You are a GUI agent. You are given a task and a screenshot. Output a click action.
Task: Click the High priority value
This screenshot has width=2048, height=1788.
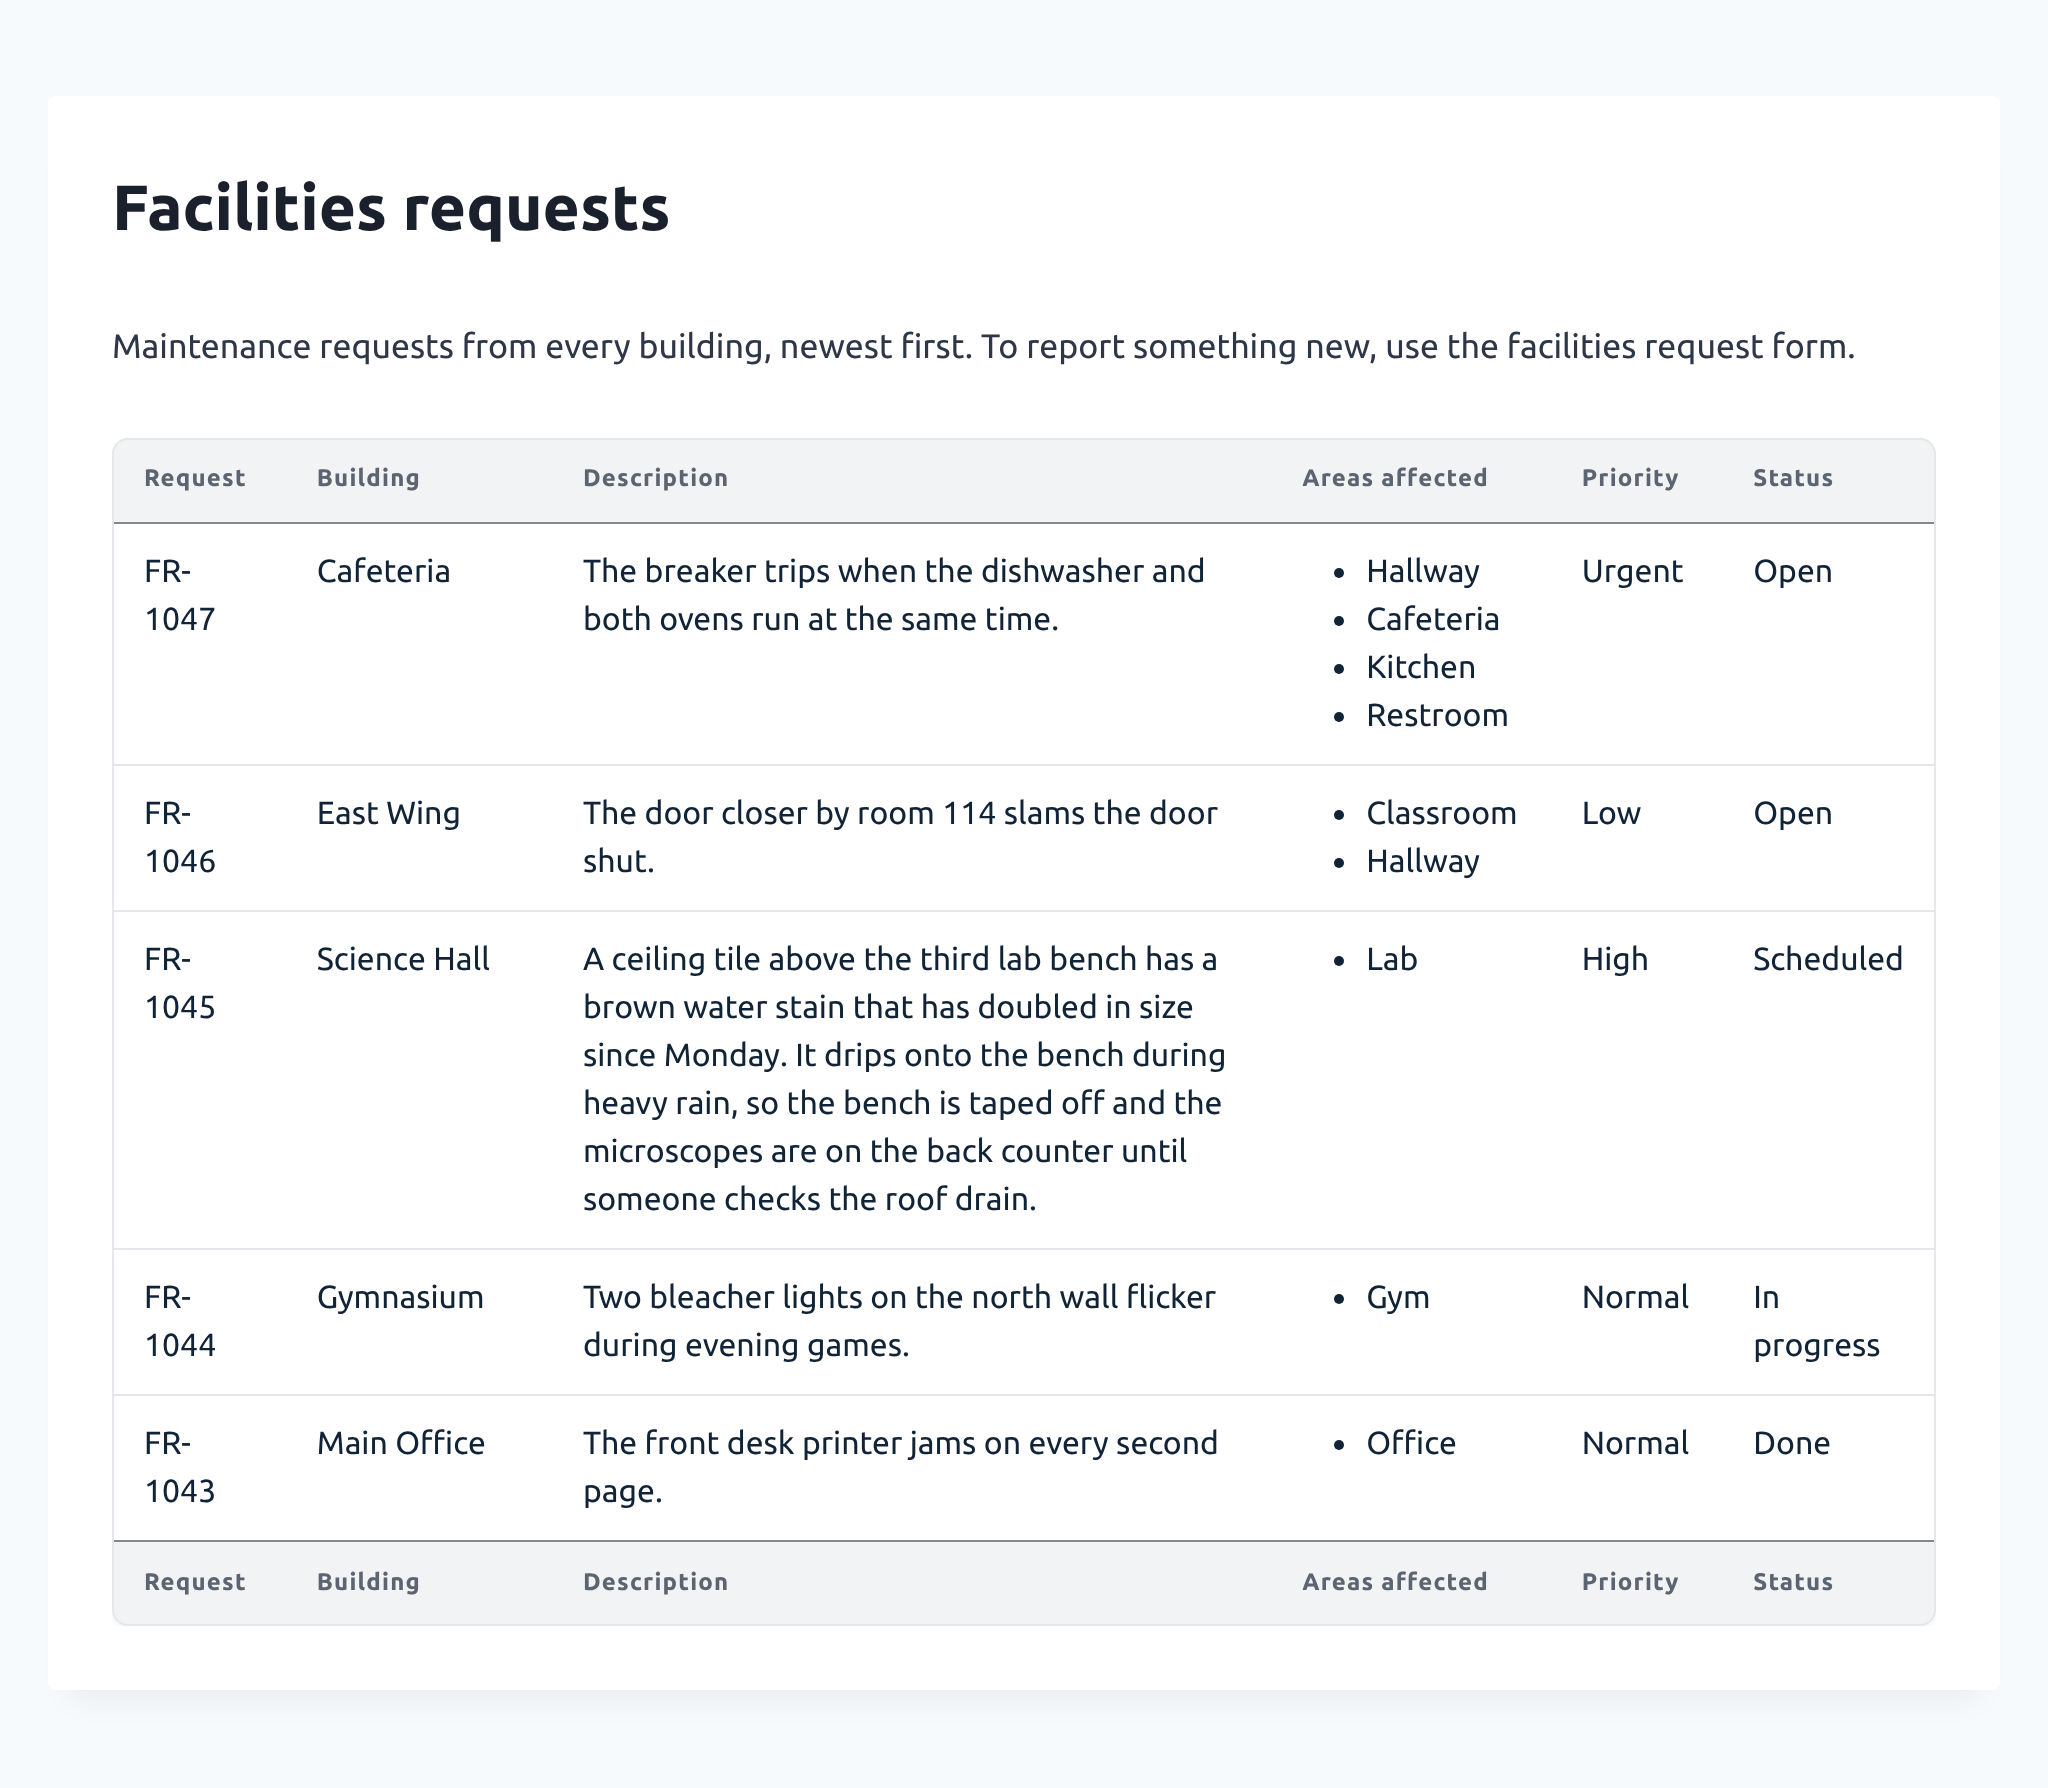point(1615,959)
